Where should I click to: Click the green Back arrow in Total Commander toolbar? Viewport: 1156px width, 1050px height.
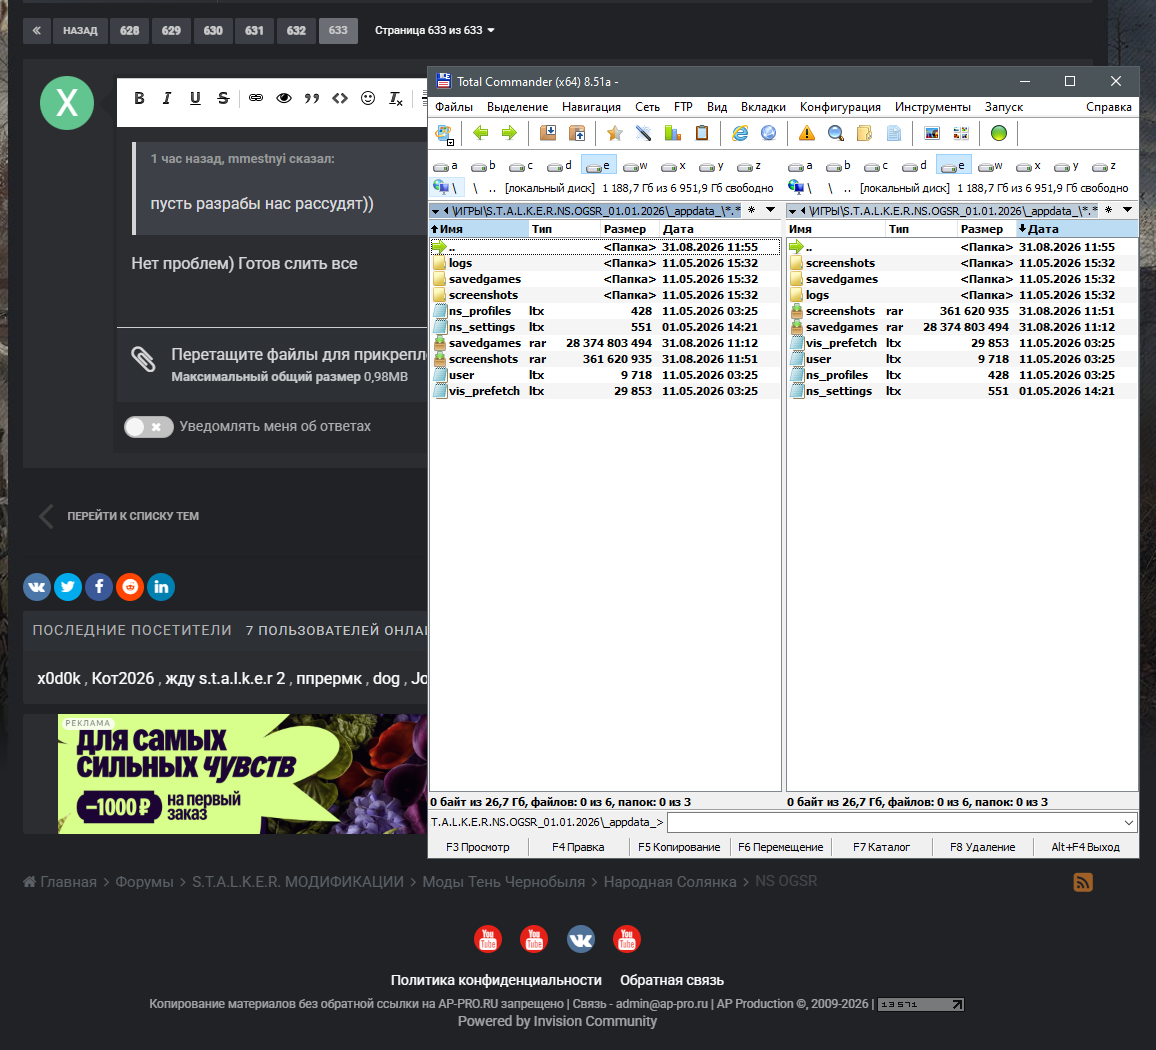pyautogui.click(x=481, y=133)
